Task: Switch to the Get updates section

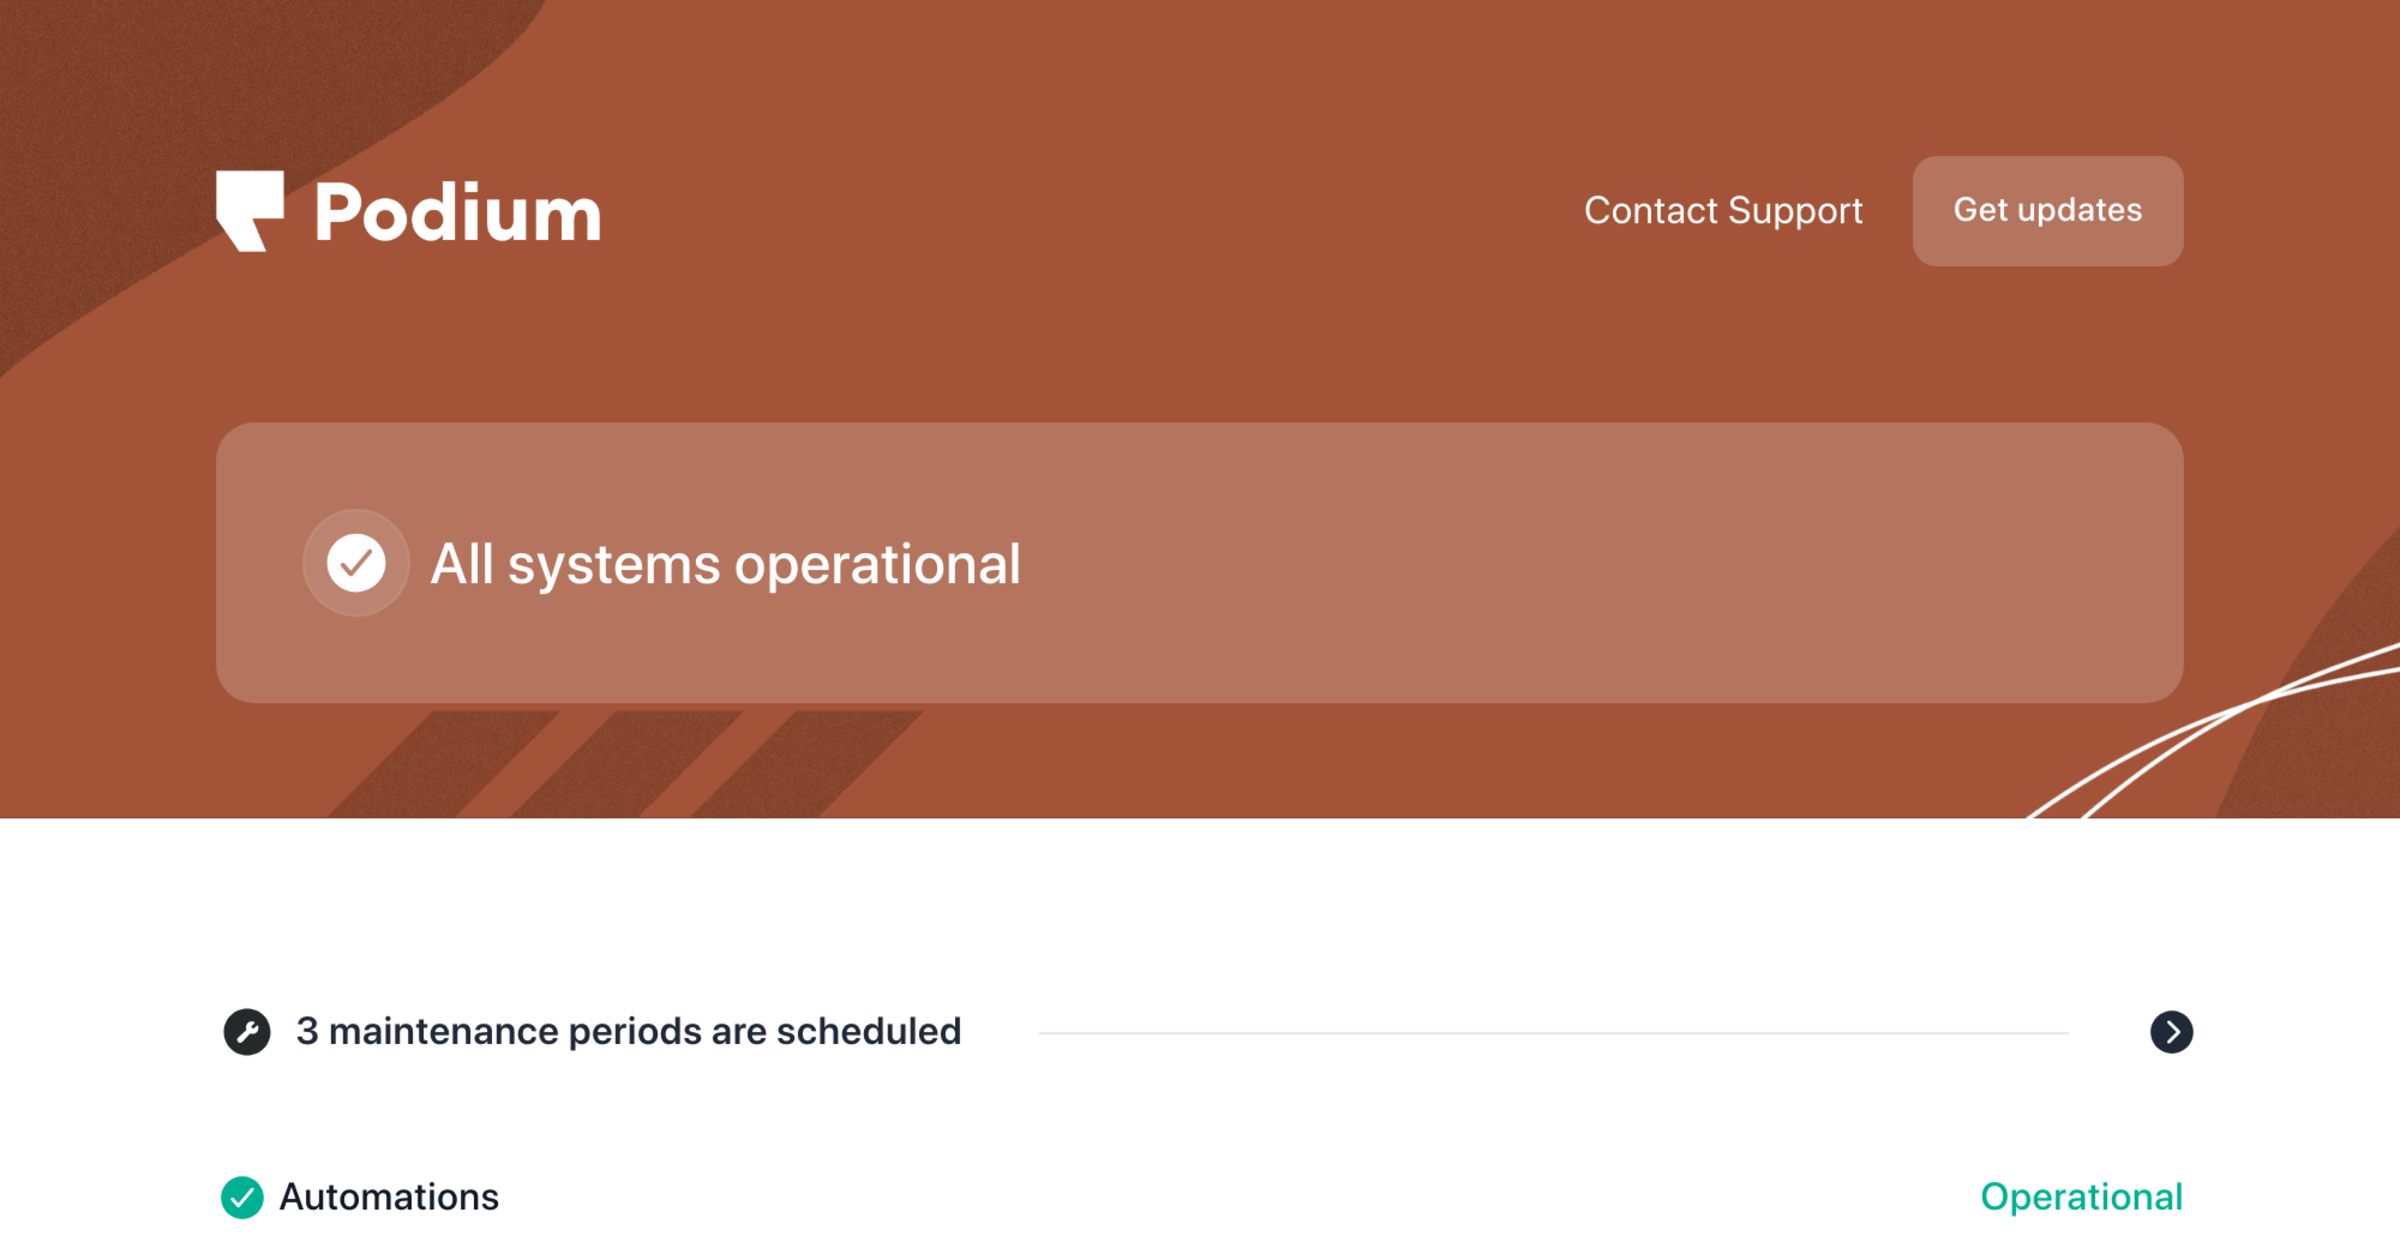Action: pos(2046,211)
